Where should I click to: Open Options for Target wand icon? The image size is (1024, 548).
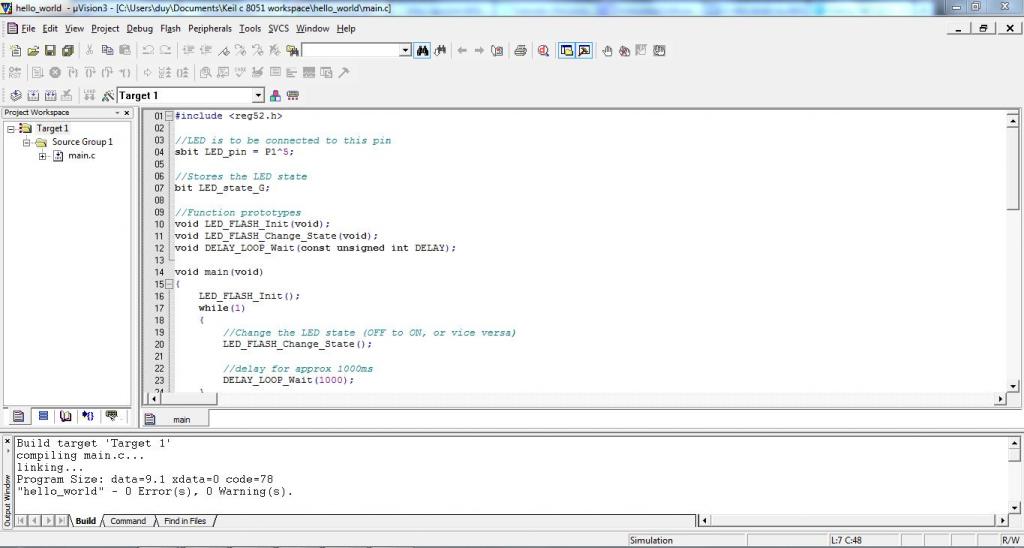(x=108, y=95)
